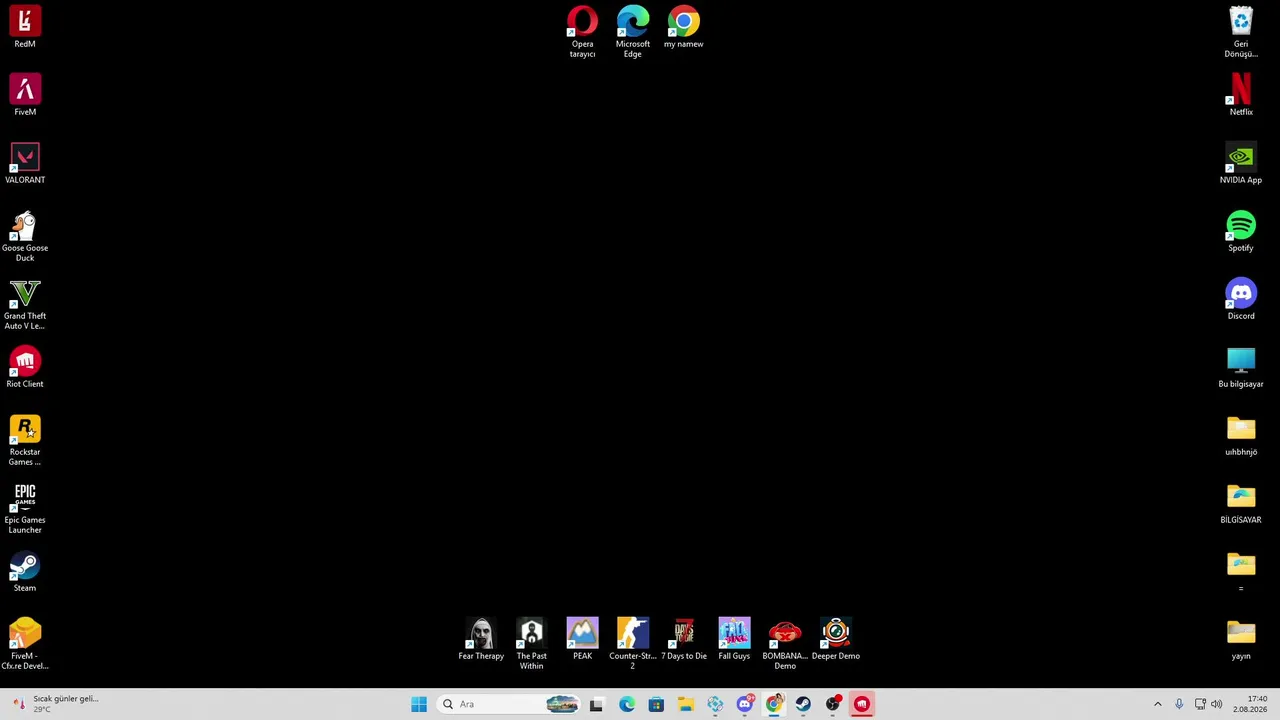
Task: Open the clock and date panel
Action: pyautogui.click(x=1250, y=704)
